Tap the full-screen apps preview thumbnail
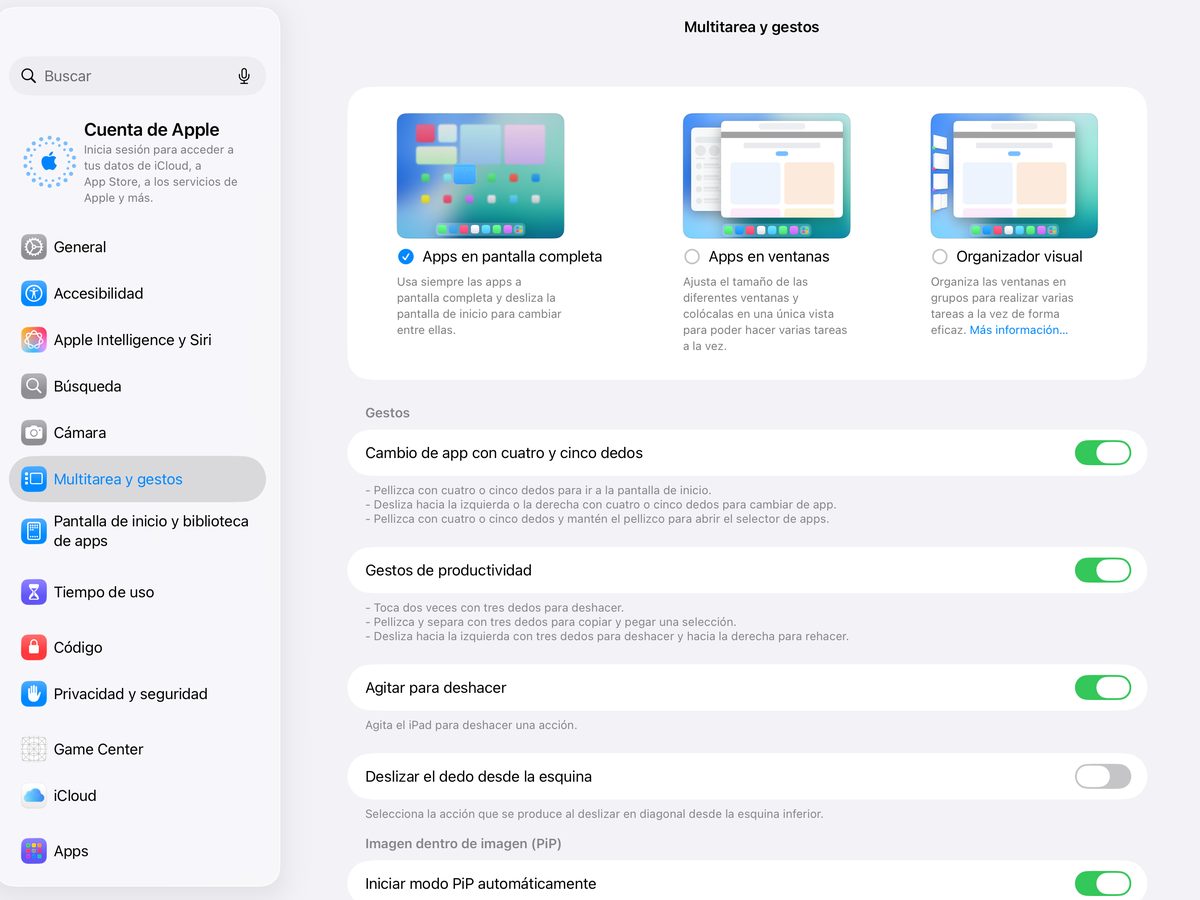 point(480,176)
